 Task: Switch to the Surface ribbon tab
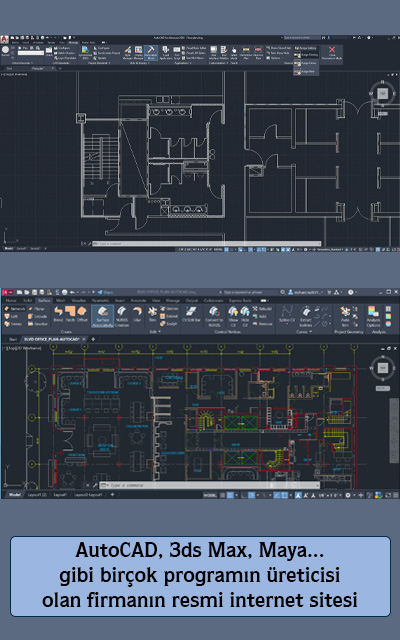coord(44,300)
